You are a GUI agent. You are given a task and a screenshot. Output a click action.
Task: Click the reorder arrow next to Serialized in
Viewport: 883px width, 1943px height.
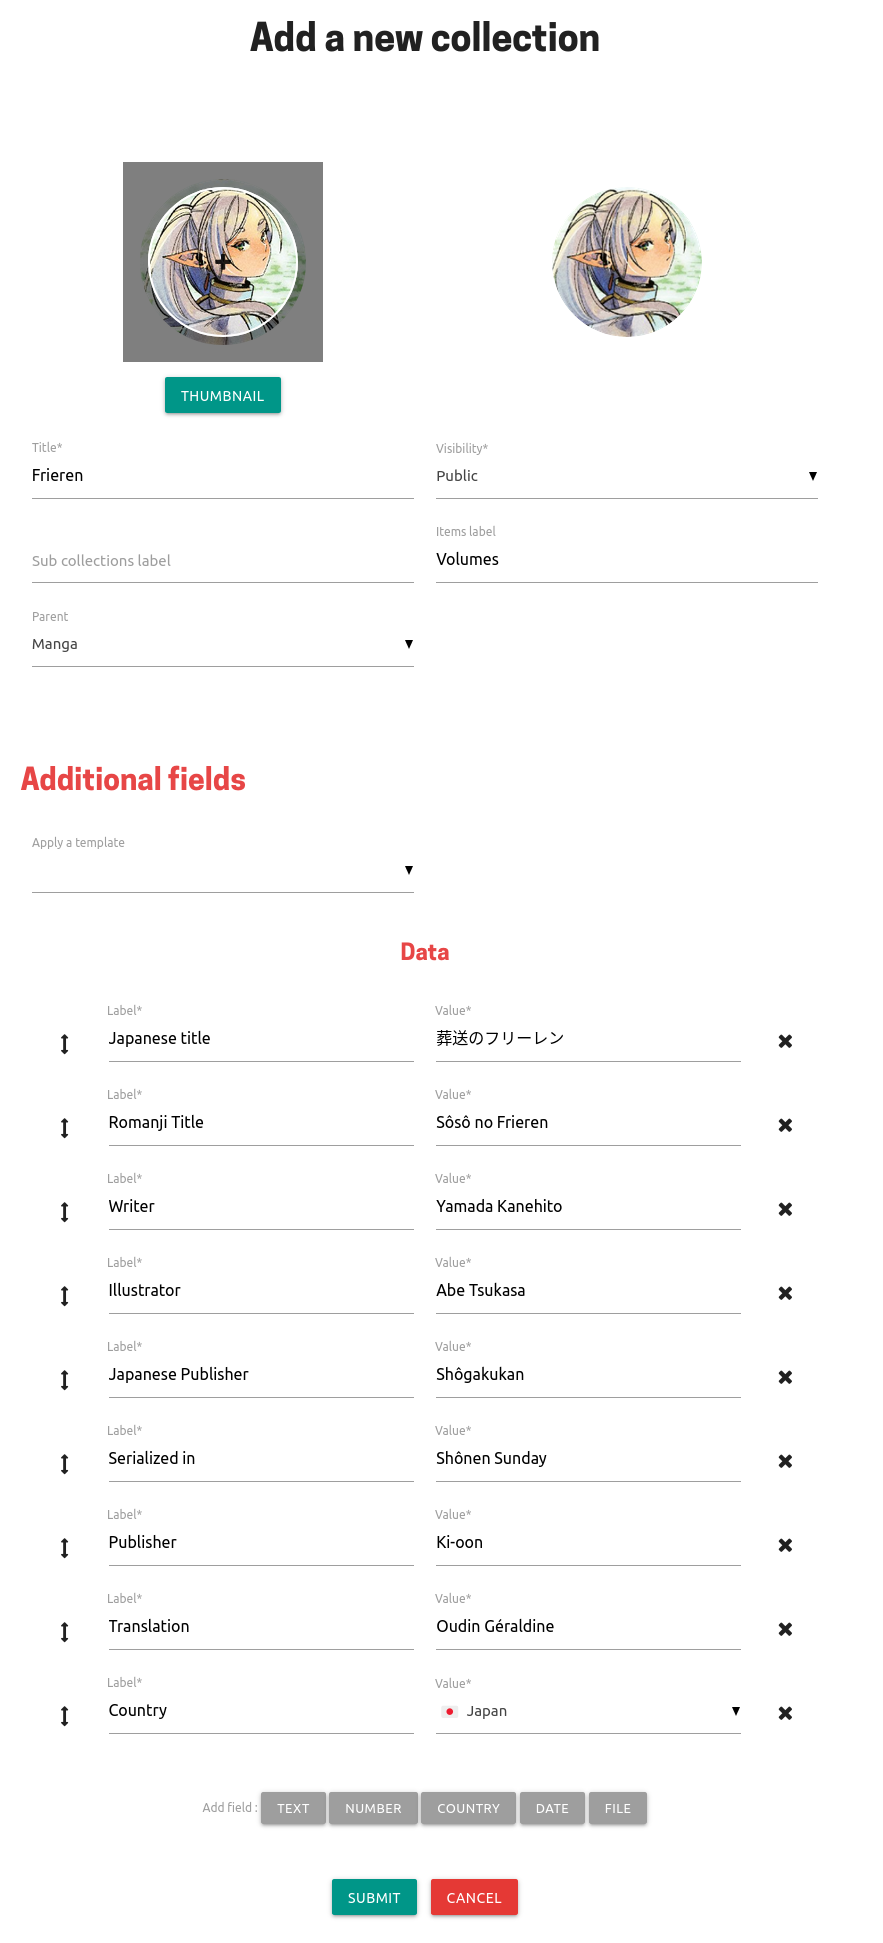64,1464
